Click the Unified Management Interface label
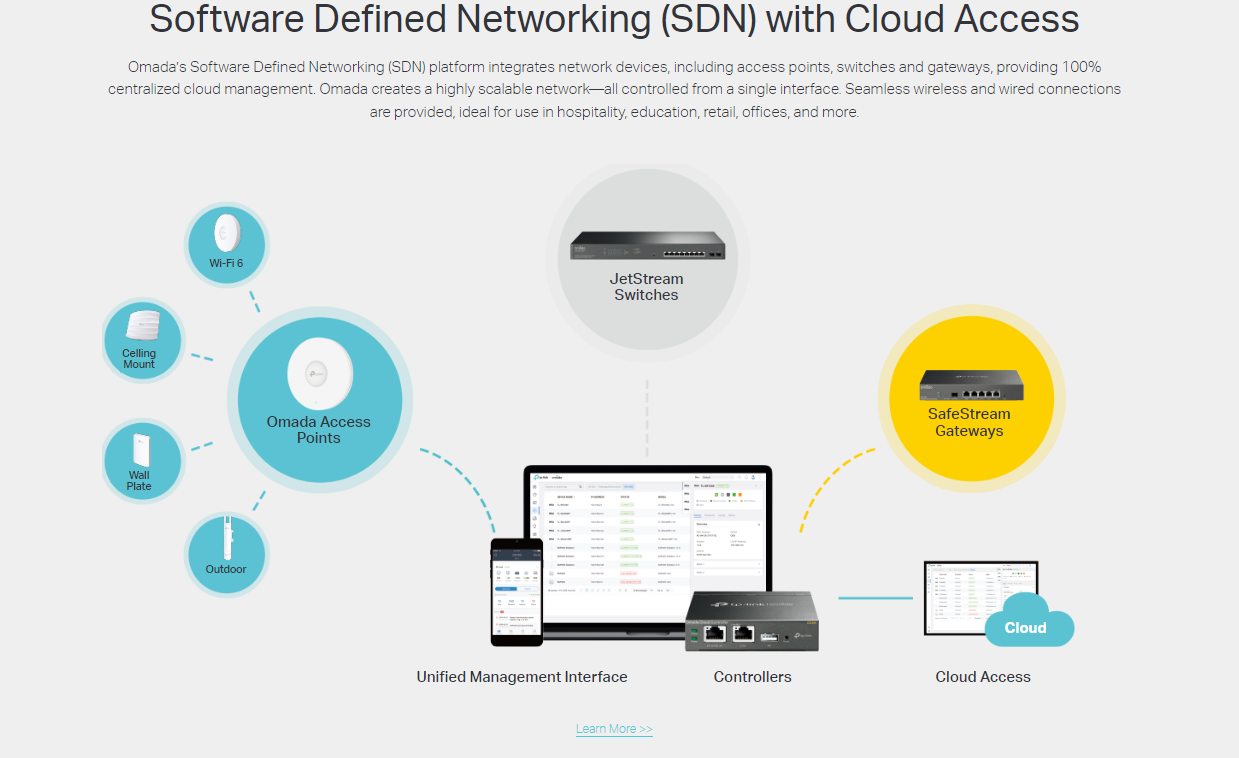The width and height of the screenshot is (1239, 758). pos(522,677)
